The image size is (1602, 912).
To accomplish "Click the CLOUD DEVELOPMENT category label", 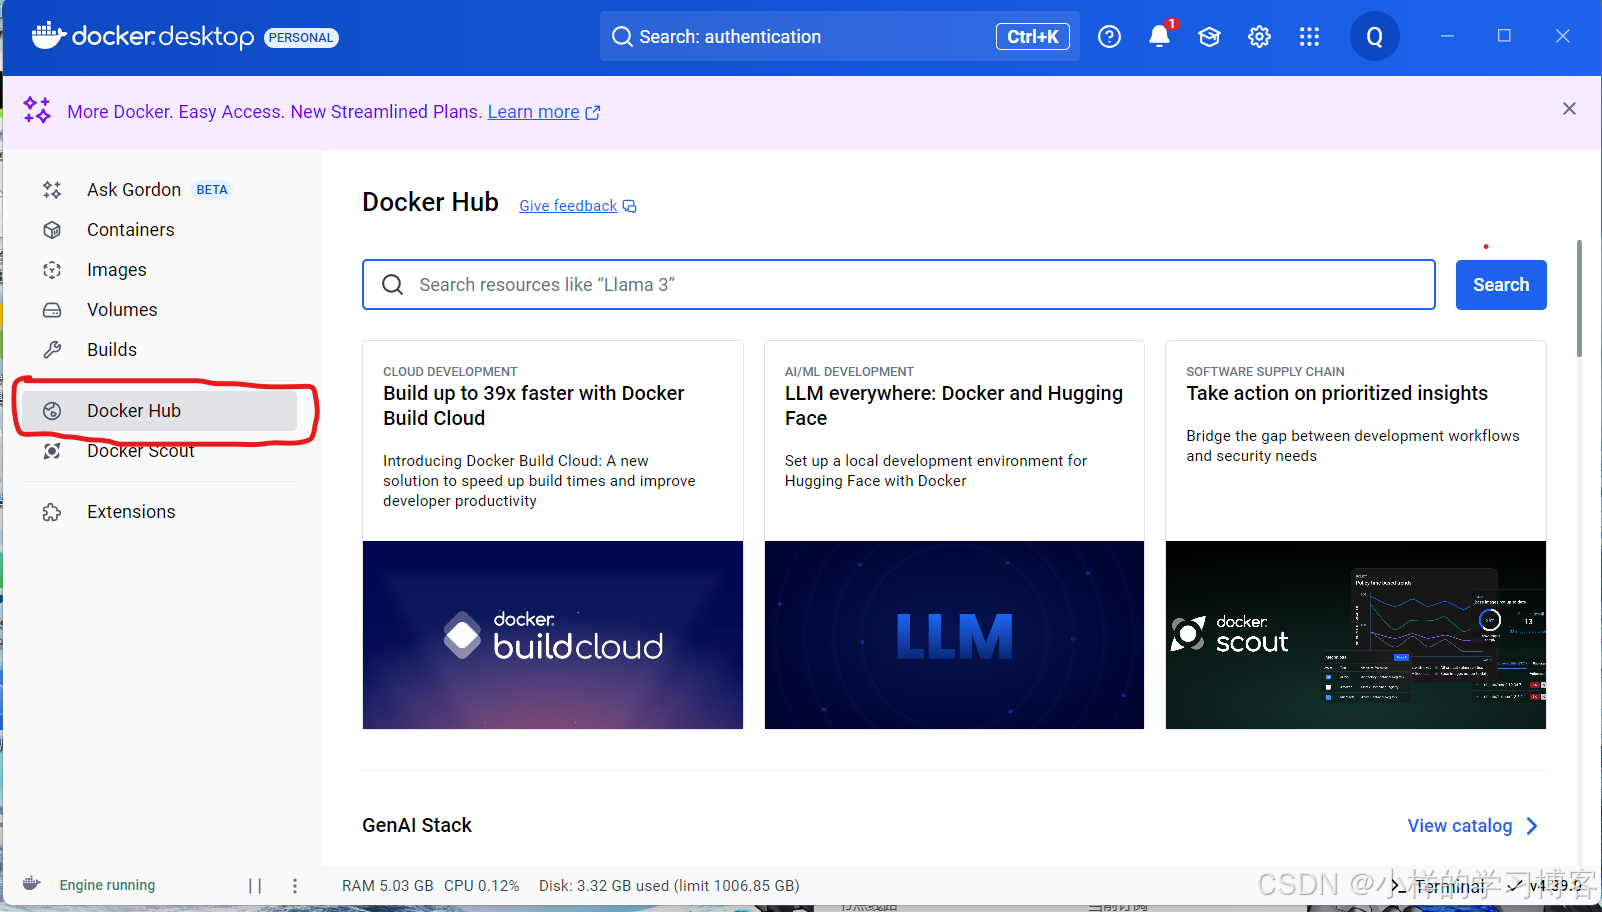I will pyautogui.click(x=450, y=372).
